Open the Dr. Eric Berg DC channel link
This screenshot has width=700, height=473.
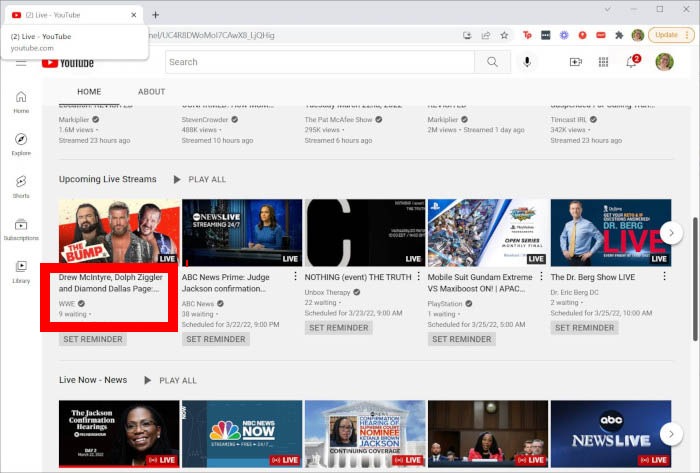pyautogui.click(x=575, y=292)
